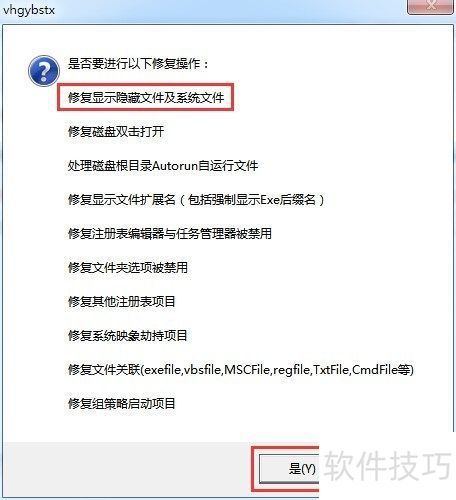This screenshot has width=456, height=500.
Task: Click the vhgybstx window title text
Action: pos(29,10)
